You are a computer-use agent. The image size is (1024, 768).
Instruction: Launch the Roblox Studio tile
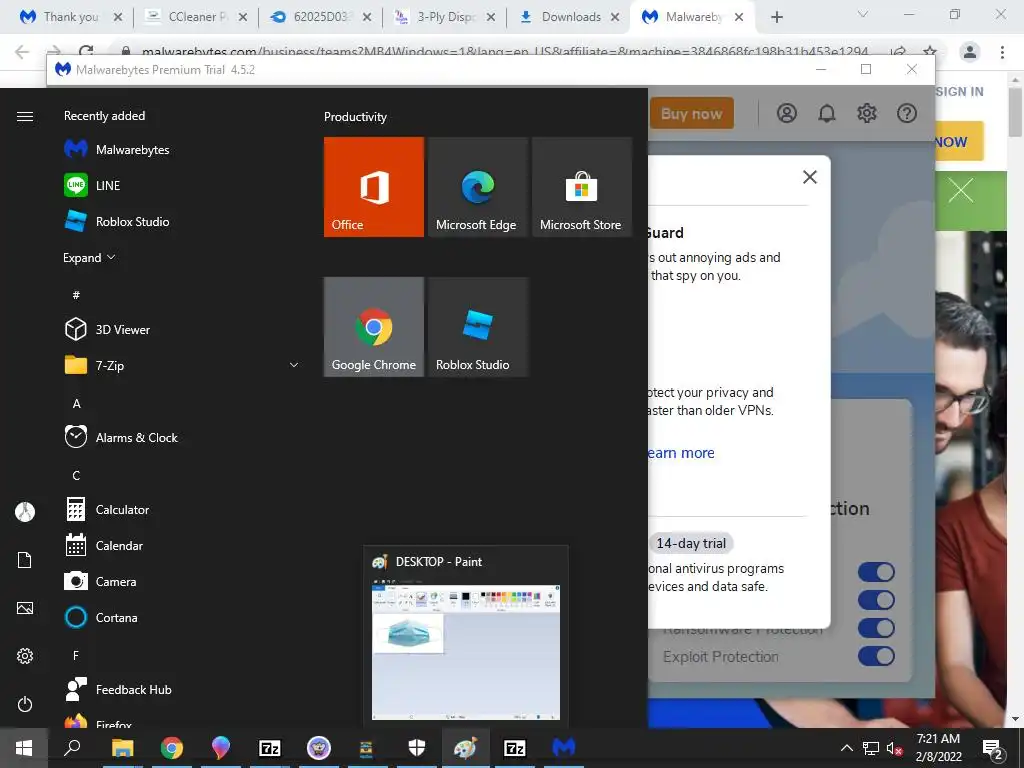click(x=477, y=327)
